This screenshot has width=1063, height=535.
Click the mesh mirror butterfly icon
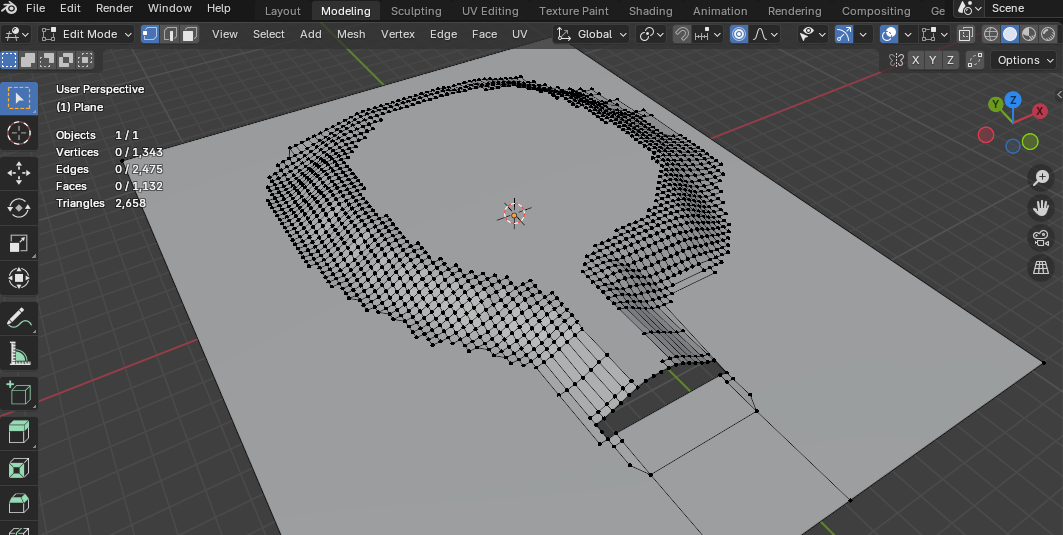[x=896, y=60]
